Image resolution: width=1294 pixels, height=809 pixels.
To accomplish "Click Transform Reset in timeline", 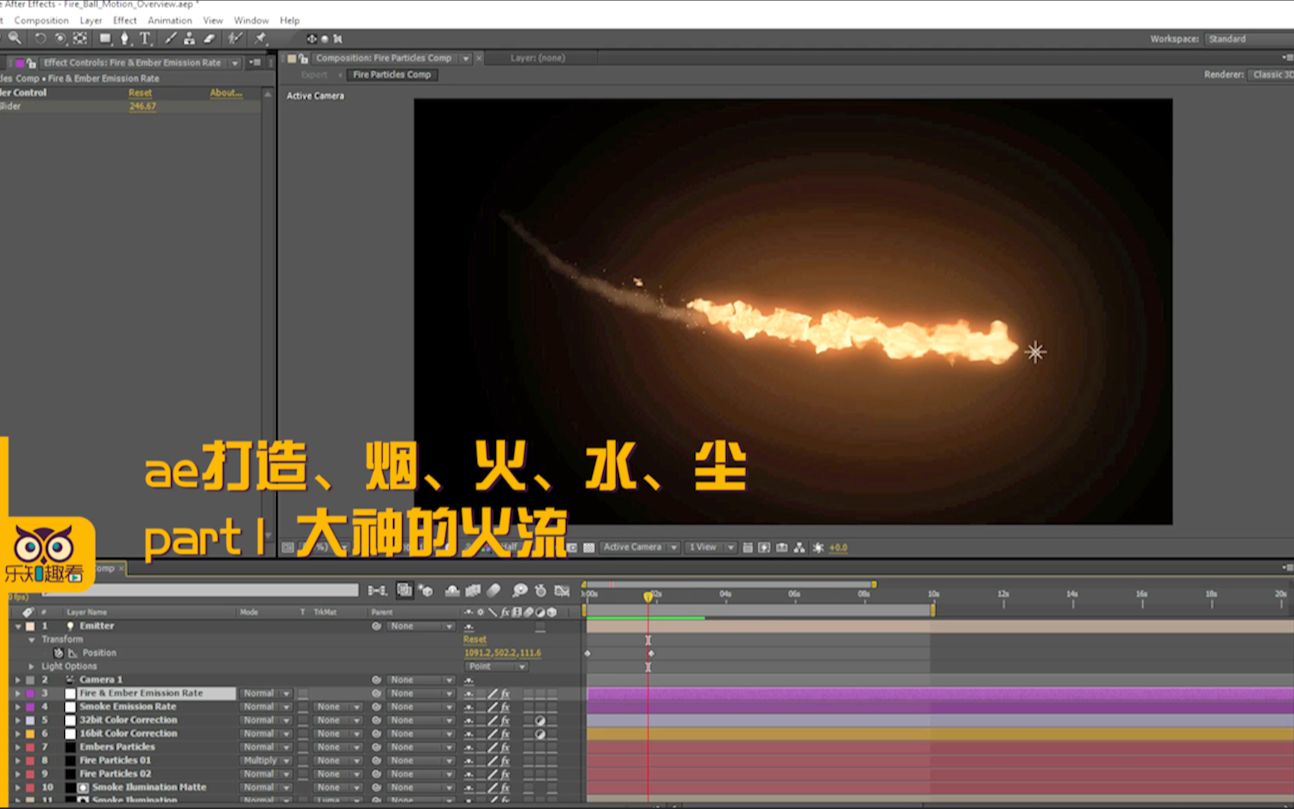I will click(475, 640).
